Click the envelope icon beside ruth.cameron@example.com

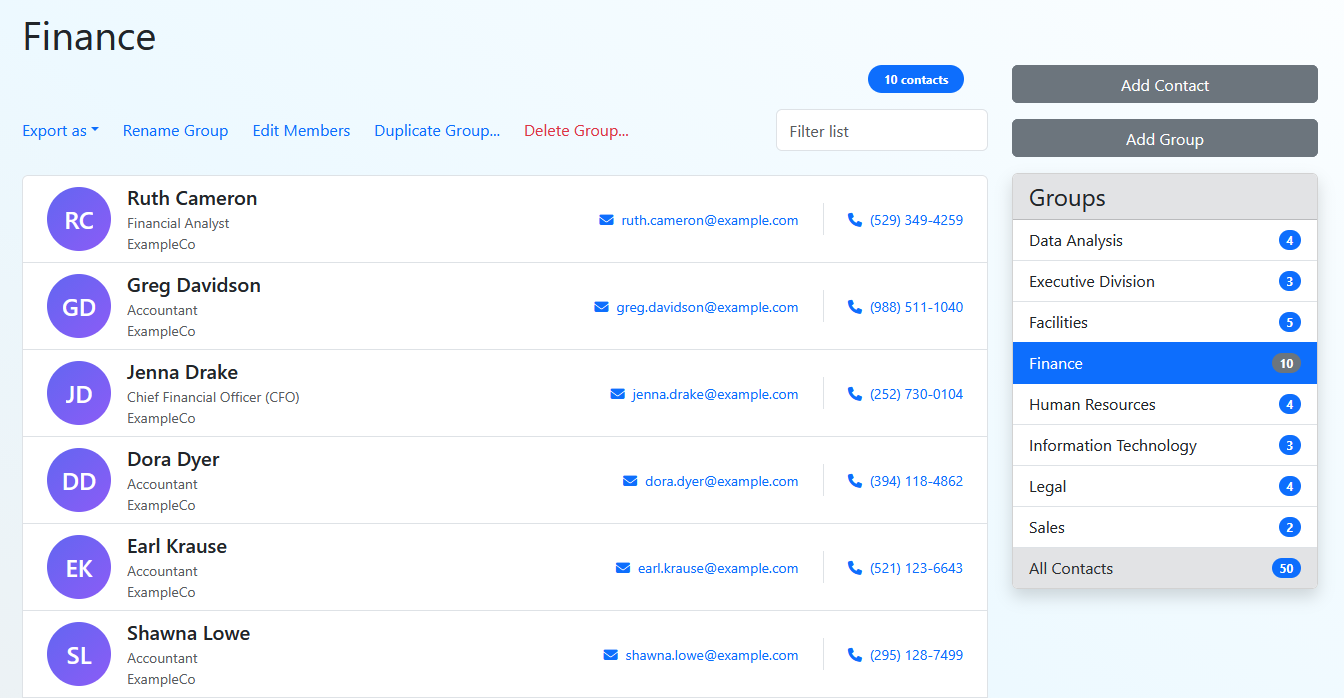[x=606, y=220]
